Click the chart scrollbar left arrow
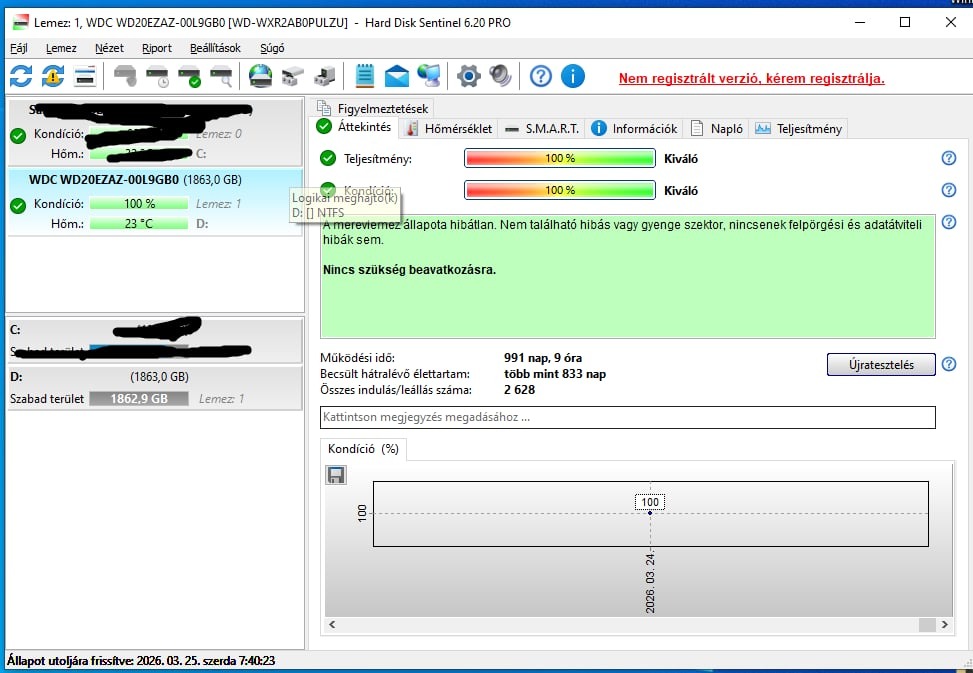The width and height of the screenshot is (973, 673). point(332,625)
